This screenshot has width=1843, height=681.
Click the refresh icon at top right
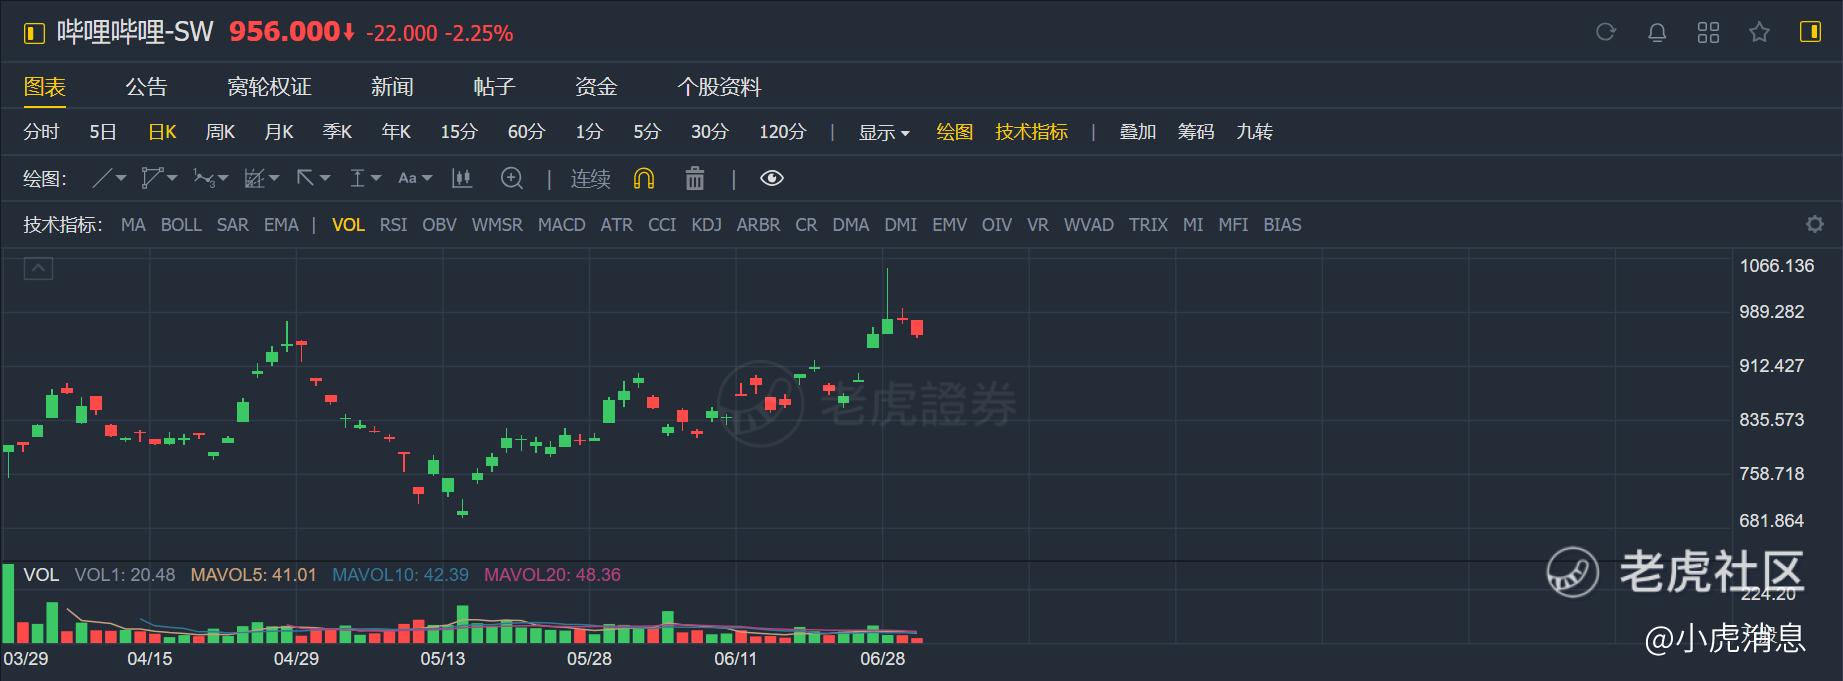click(1606, 32)
